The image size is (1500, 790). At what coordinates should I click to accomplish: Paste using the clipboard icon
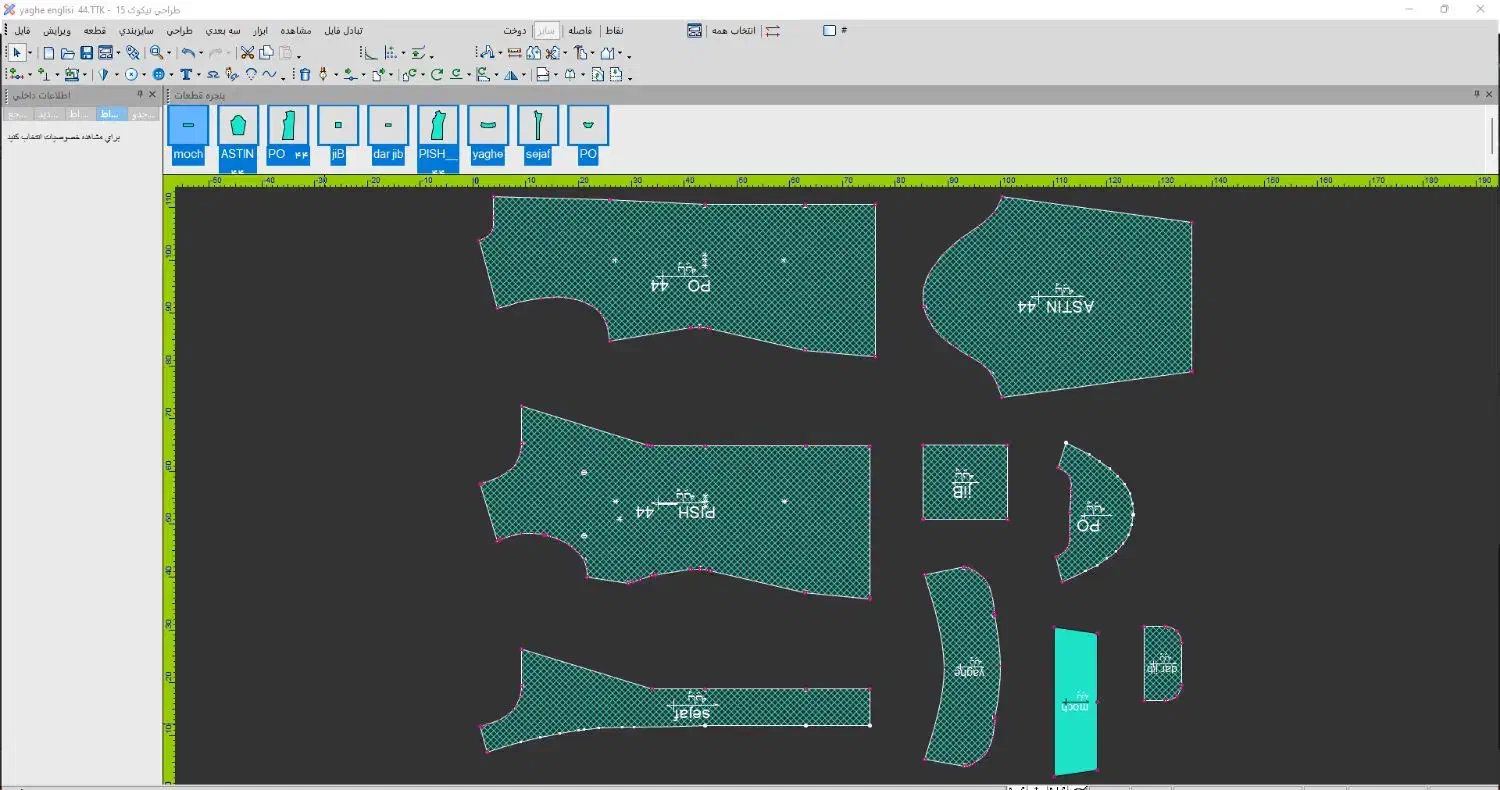pos(285,53)
